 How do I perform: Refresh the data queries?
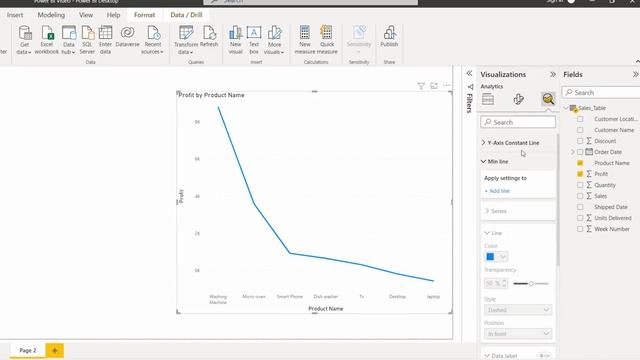point(209,37)
